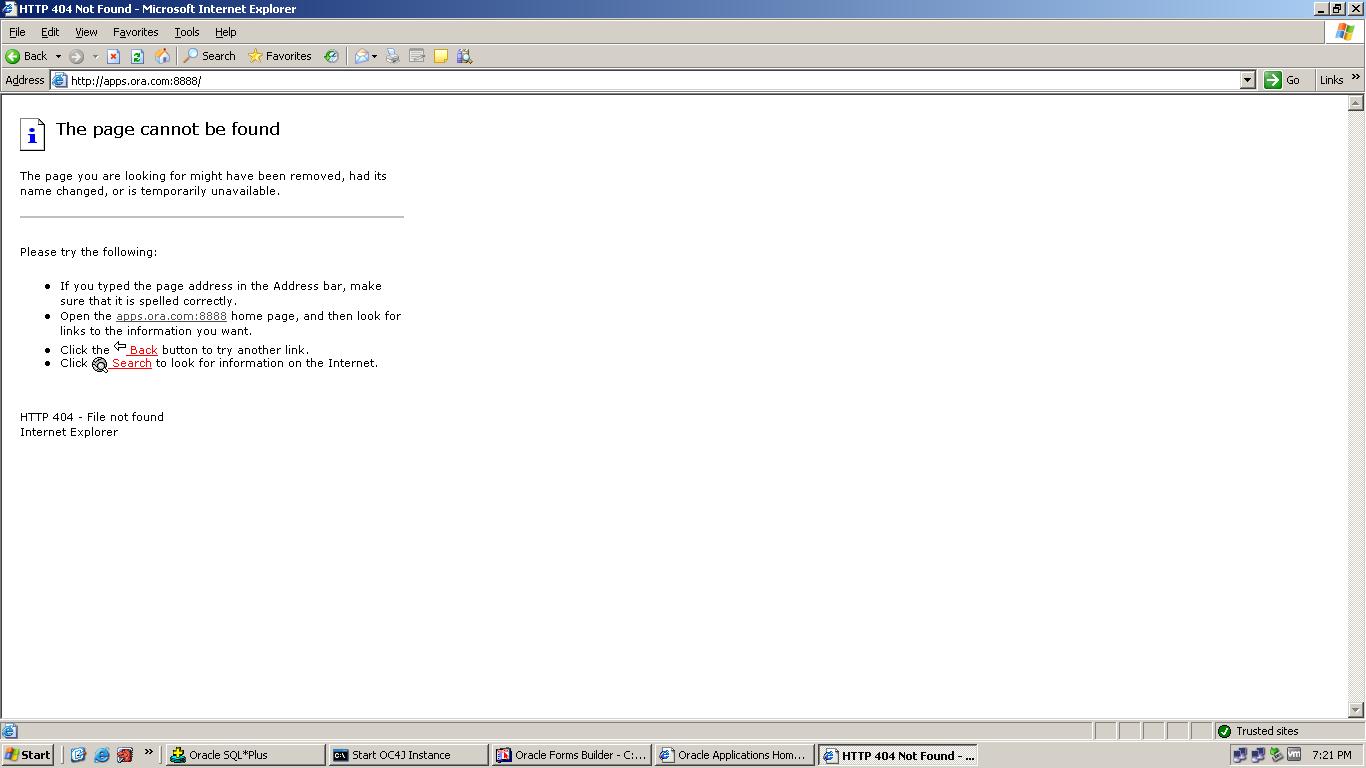Expand the Back button history dropdown
Screen dimensions: 1366x768
tap(58, 56)
